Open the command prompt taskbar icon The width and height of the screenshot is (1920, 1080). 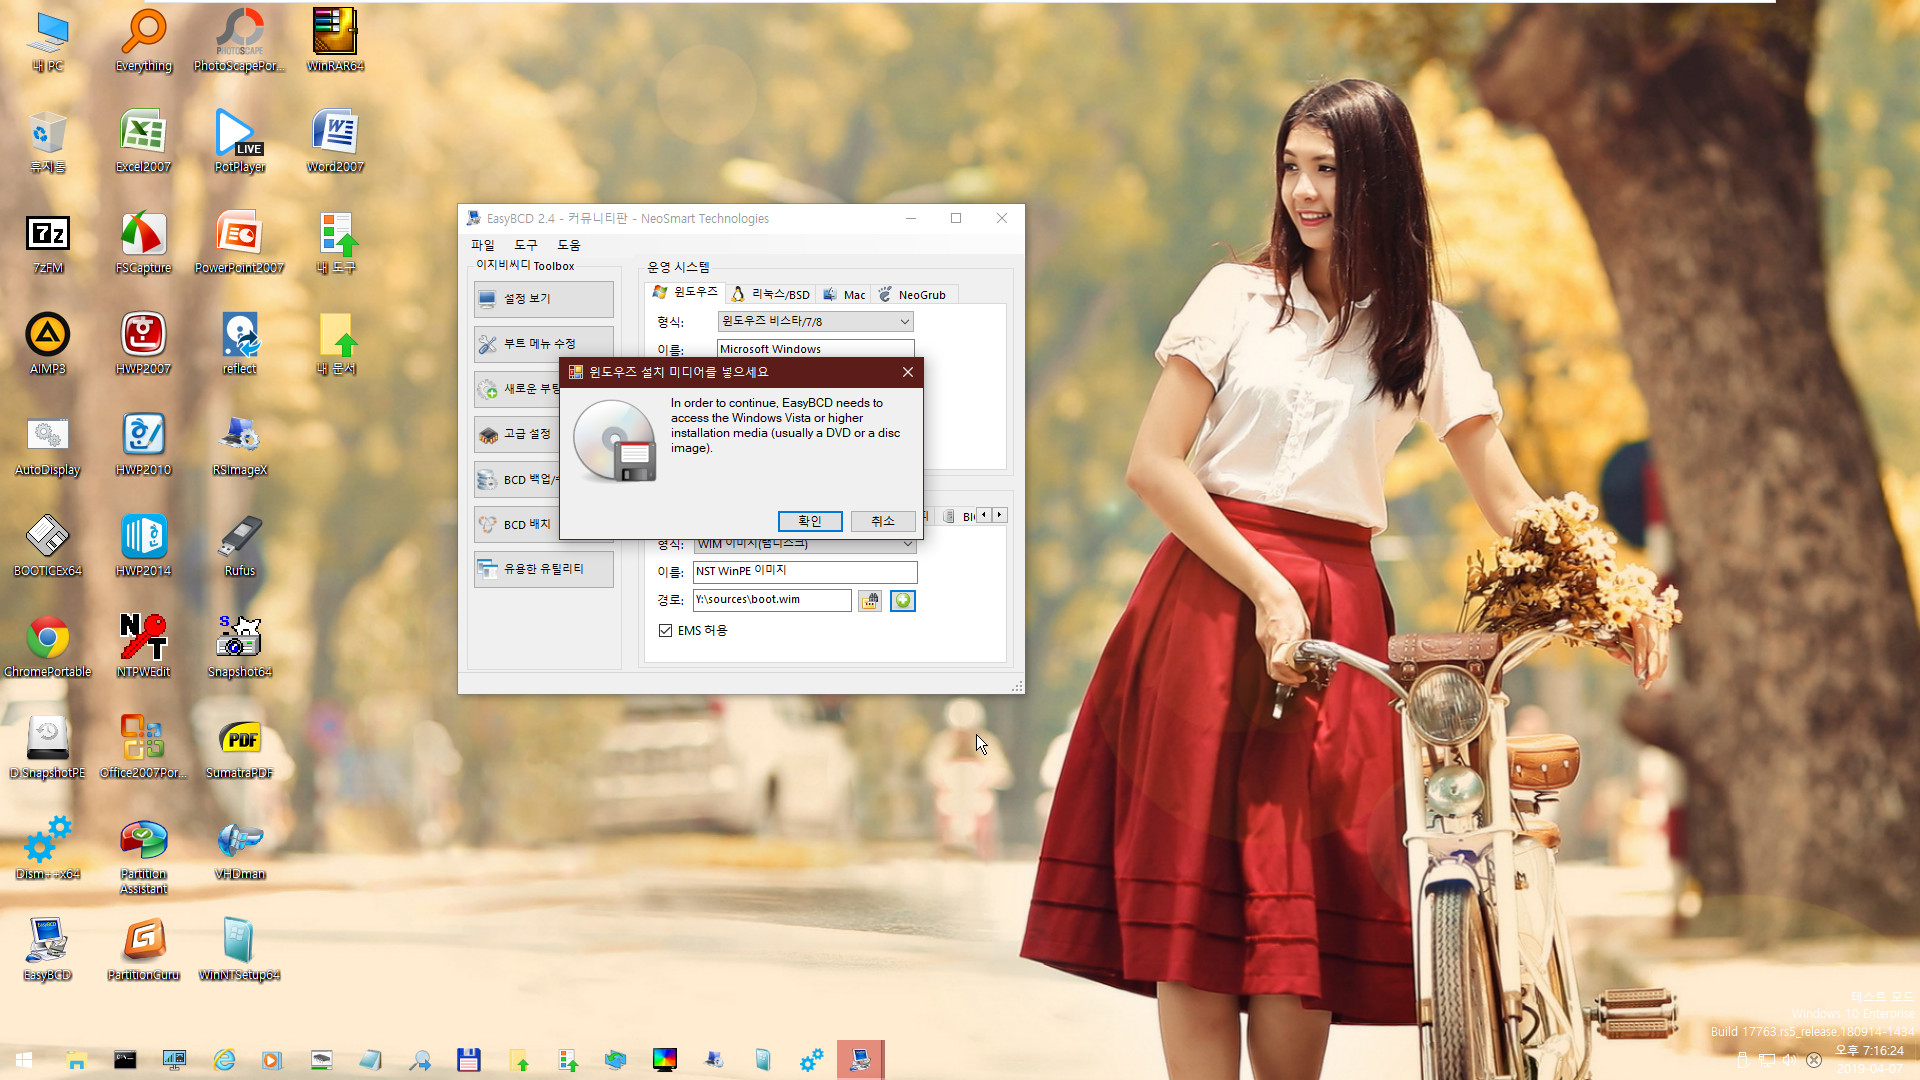(x=125, y=1060)
